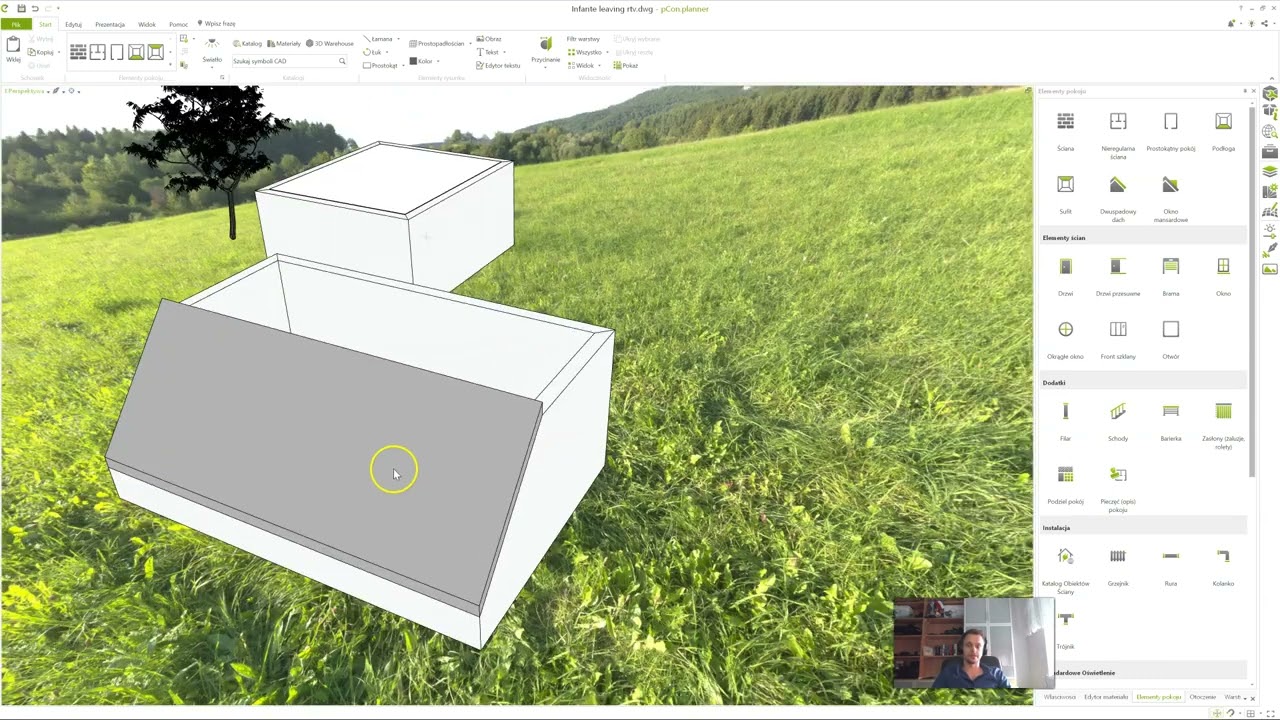Add a Front szklany glass front
The height and width of the screenshot is (720, 1280).
1118,338
